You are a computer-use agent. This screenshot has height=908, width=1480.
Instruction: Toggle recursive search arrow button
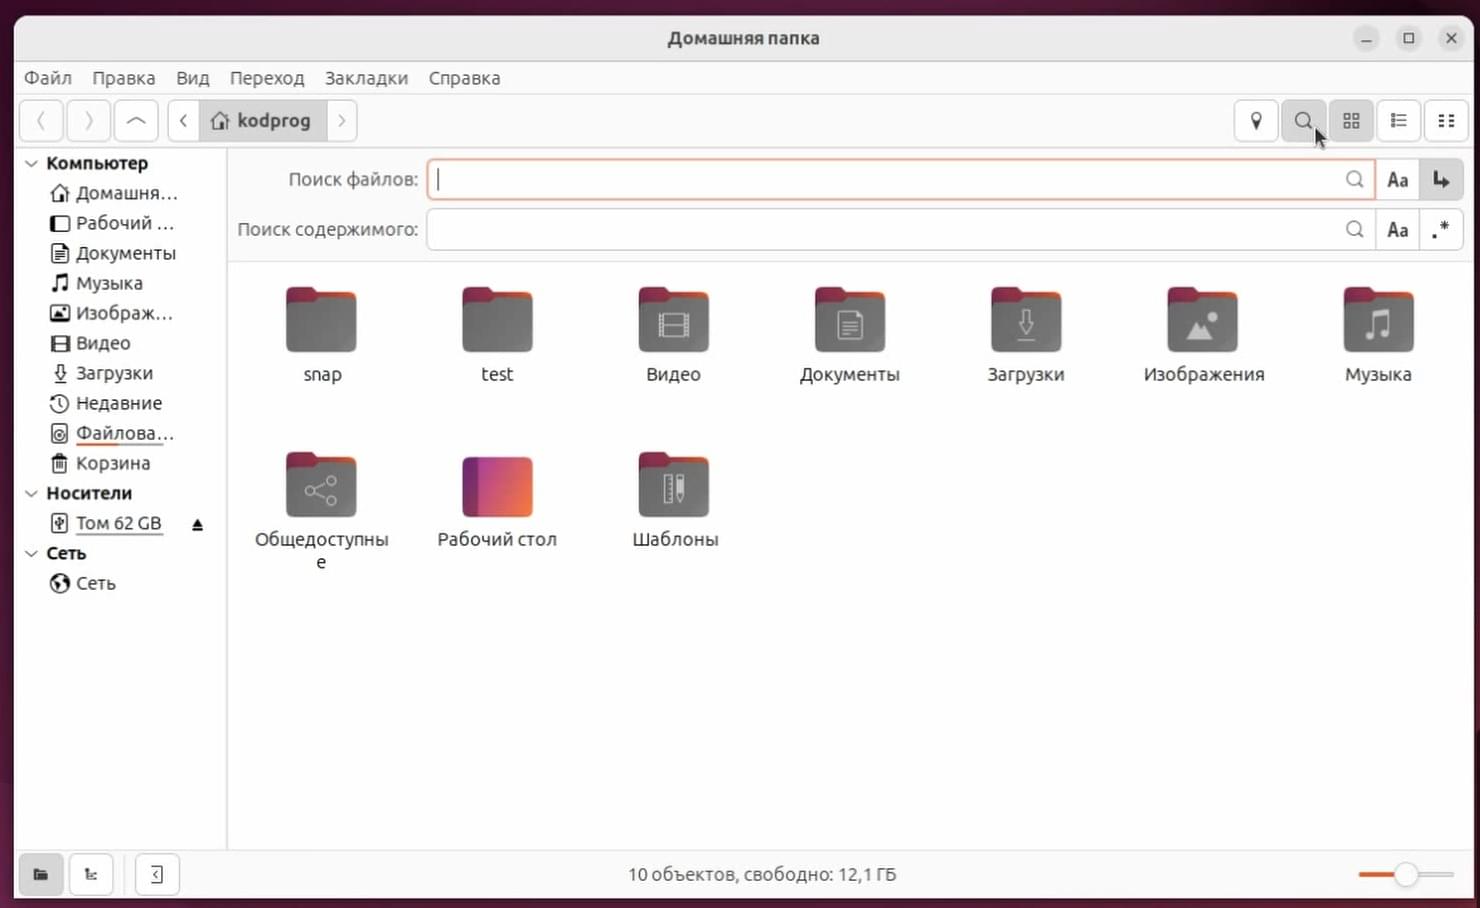(1441, 180)
